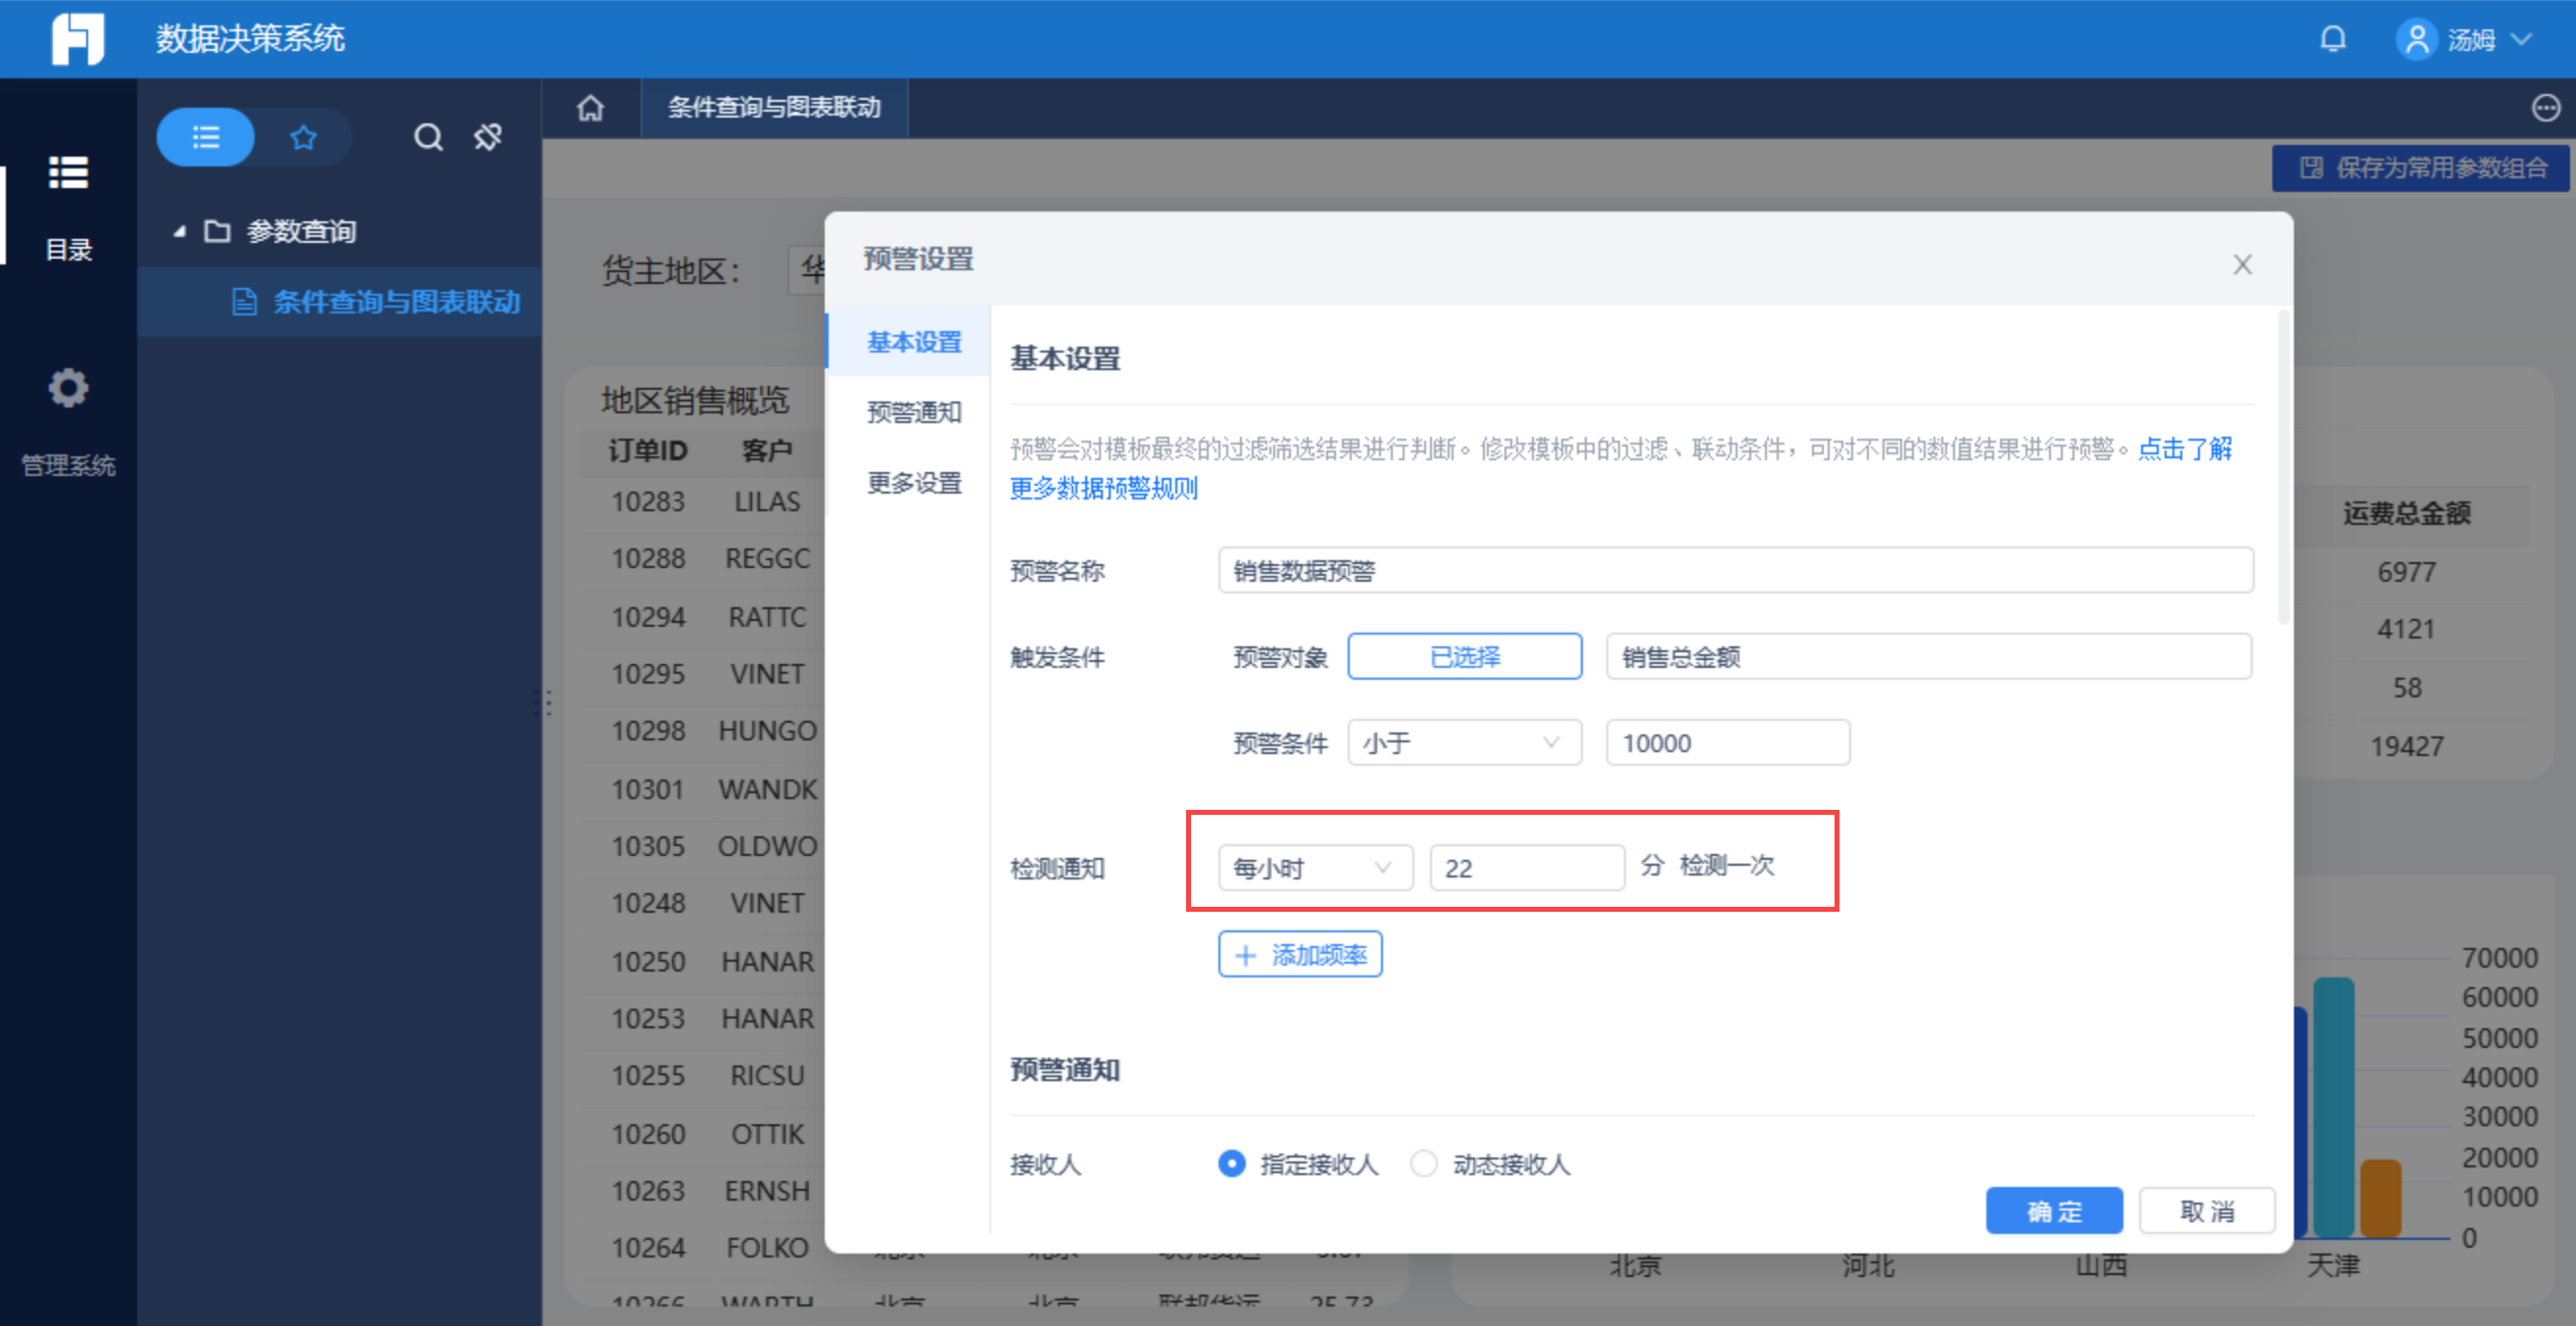Click the user avatar icon
Screen dimensions: 2576x1326
coord(2416,39)
